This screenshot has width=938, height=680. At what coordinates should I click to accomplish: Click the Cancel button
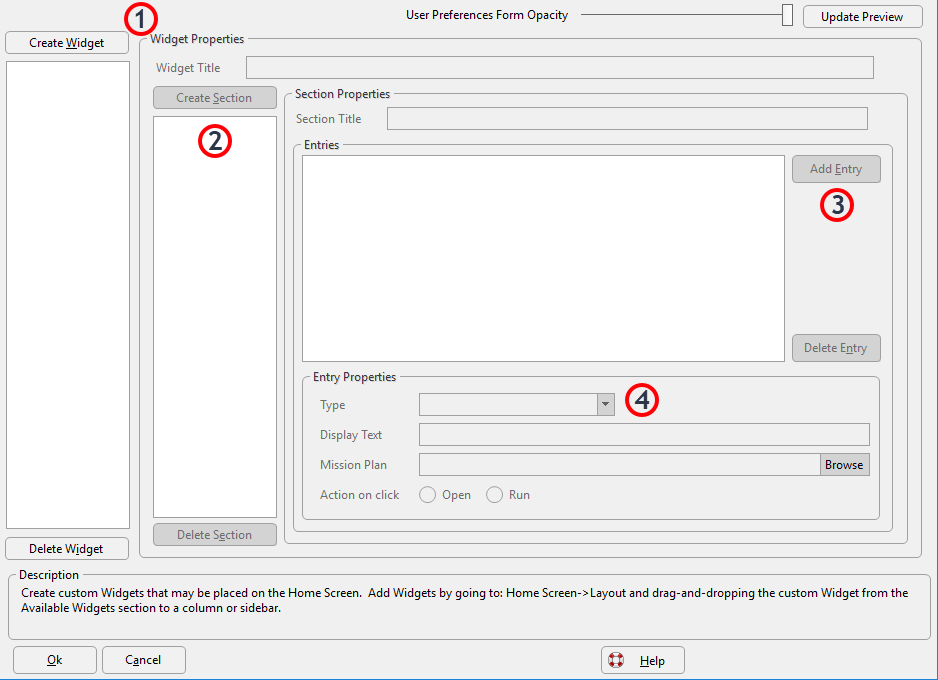tap(144, 660)
